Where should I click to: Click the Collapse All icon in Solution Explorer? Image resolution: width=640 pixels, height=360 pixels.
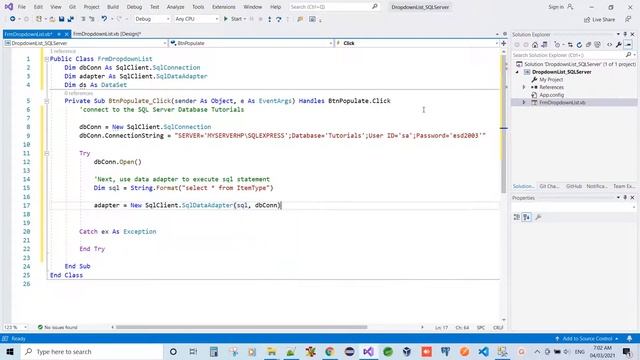588,44
